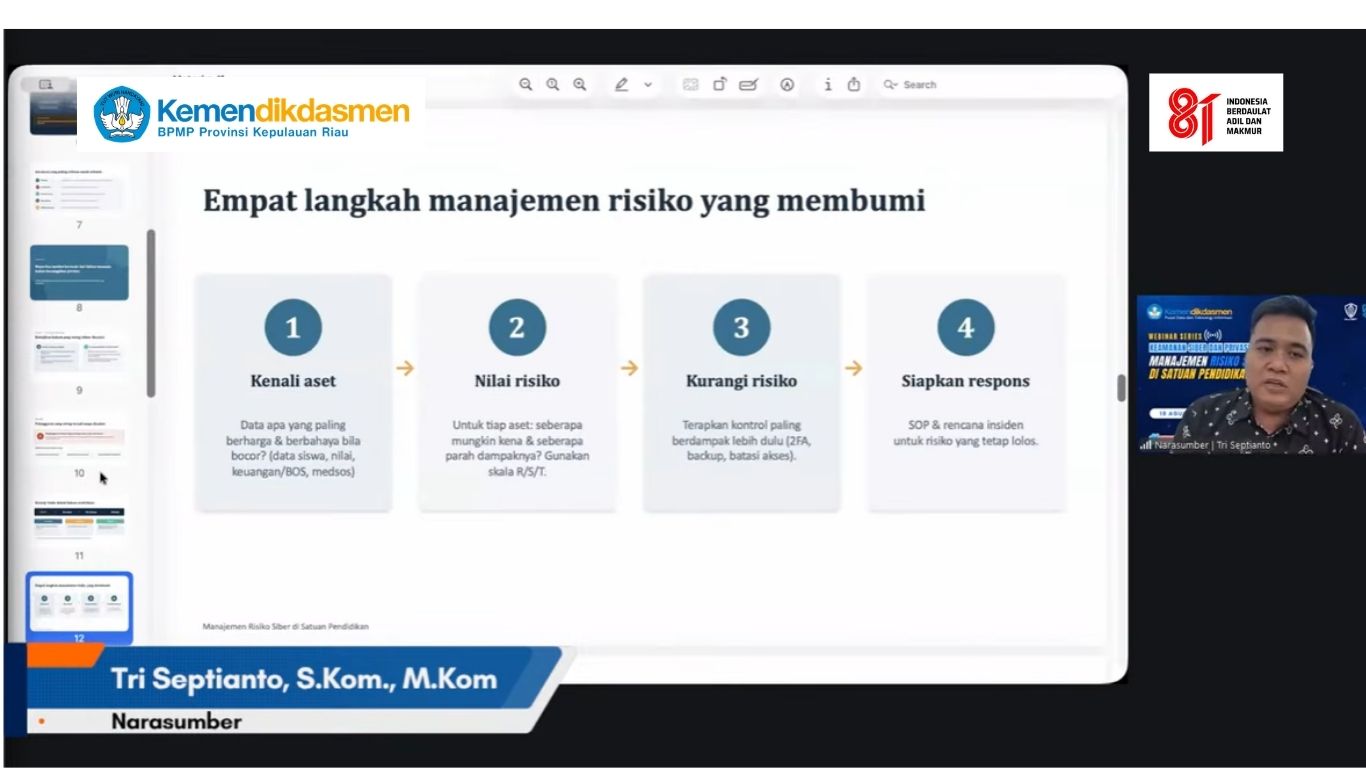
Task: Click the text 'SOP & rencana insiden'
Action: [x=965, y=425]
